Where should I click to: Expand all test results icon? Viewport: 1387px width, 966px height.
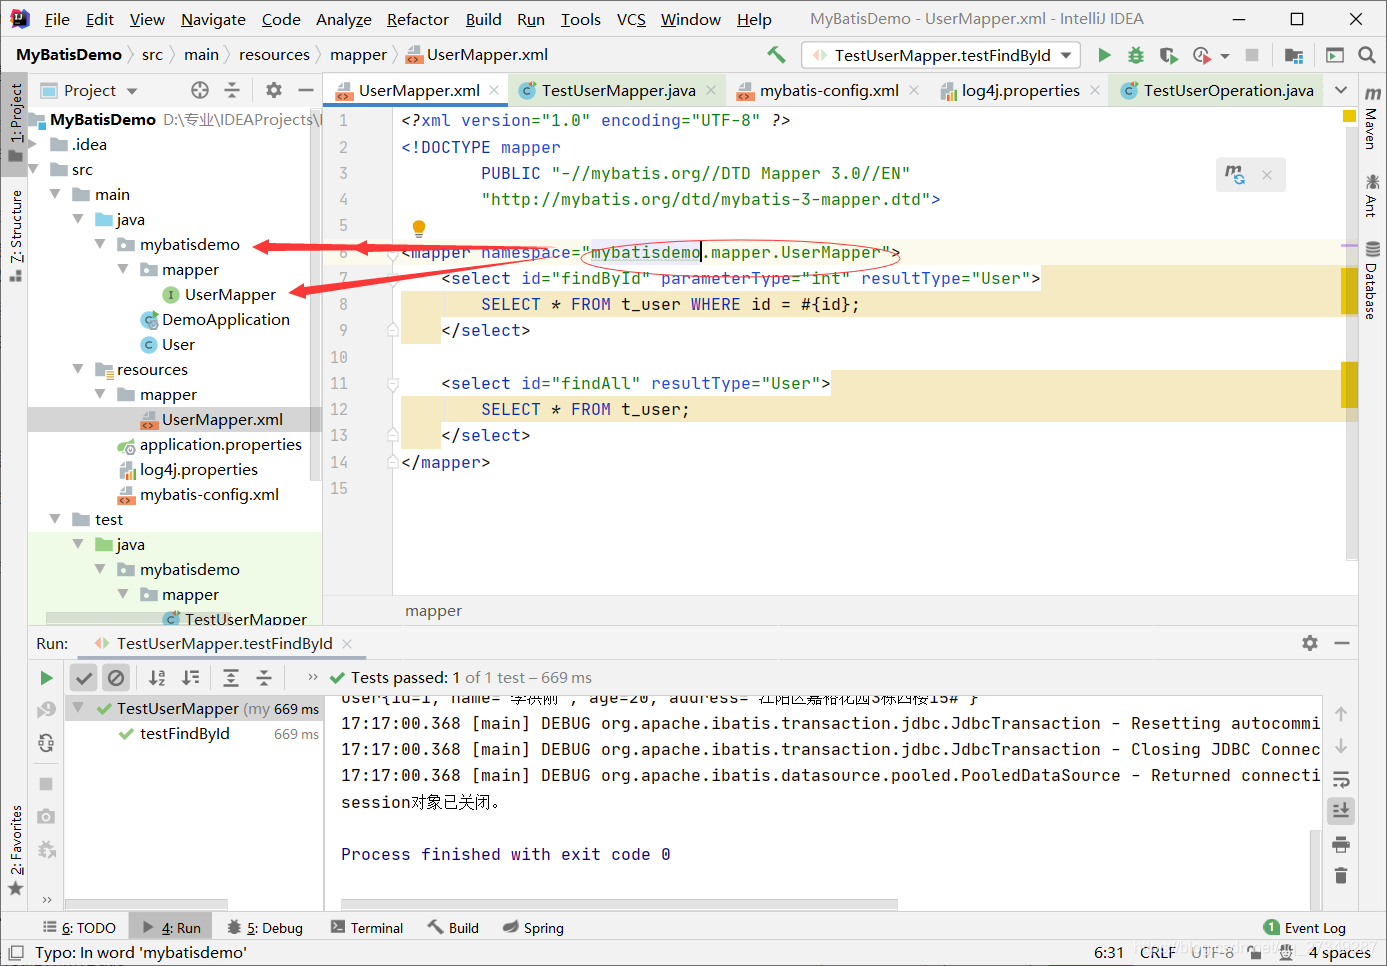(x=231, y=678)
